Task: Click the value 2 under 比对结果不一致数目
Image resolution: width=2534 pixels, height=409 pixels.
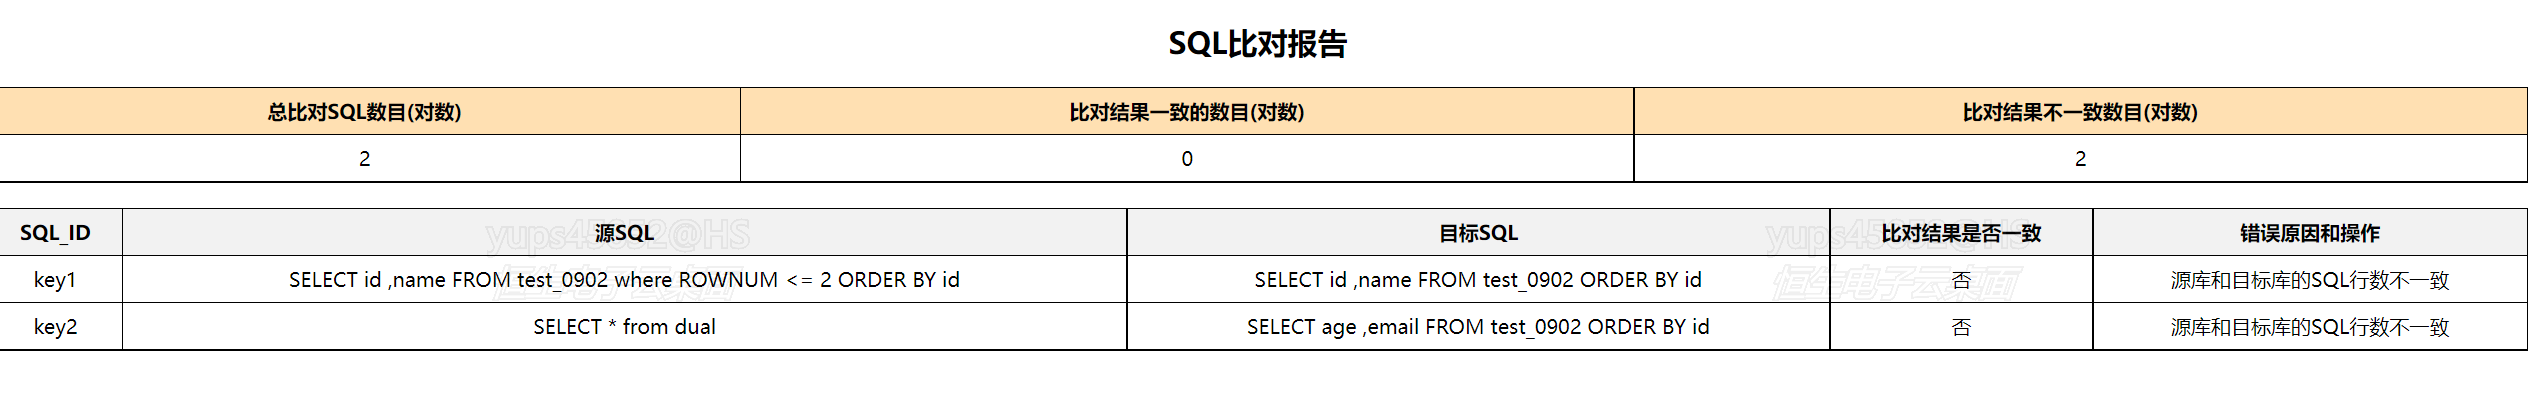Action: (2080, 159)
